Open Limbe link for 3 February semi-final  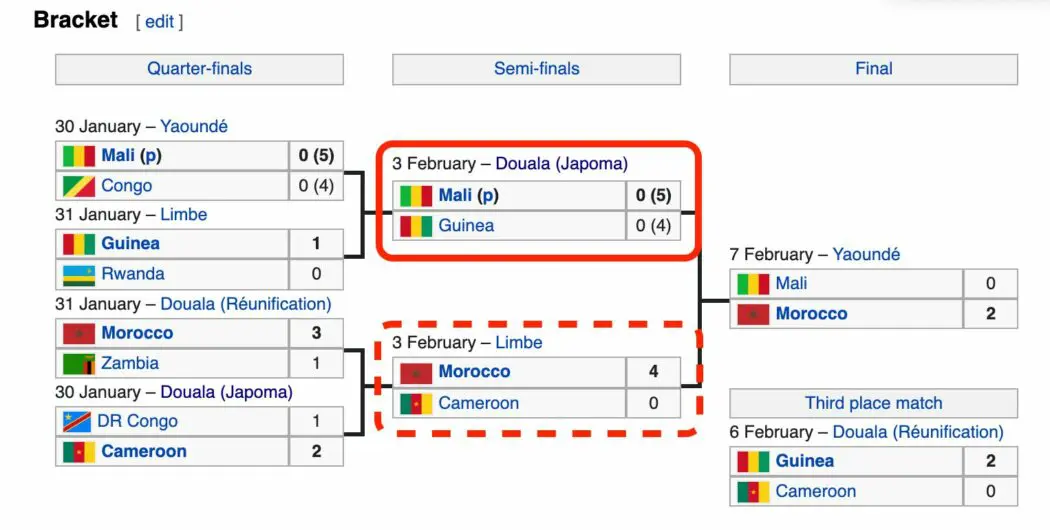519,342
